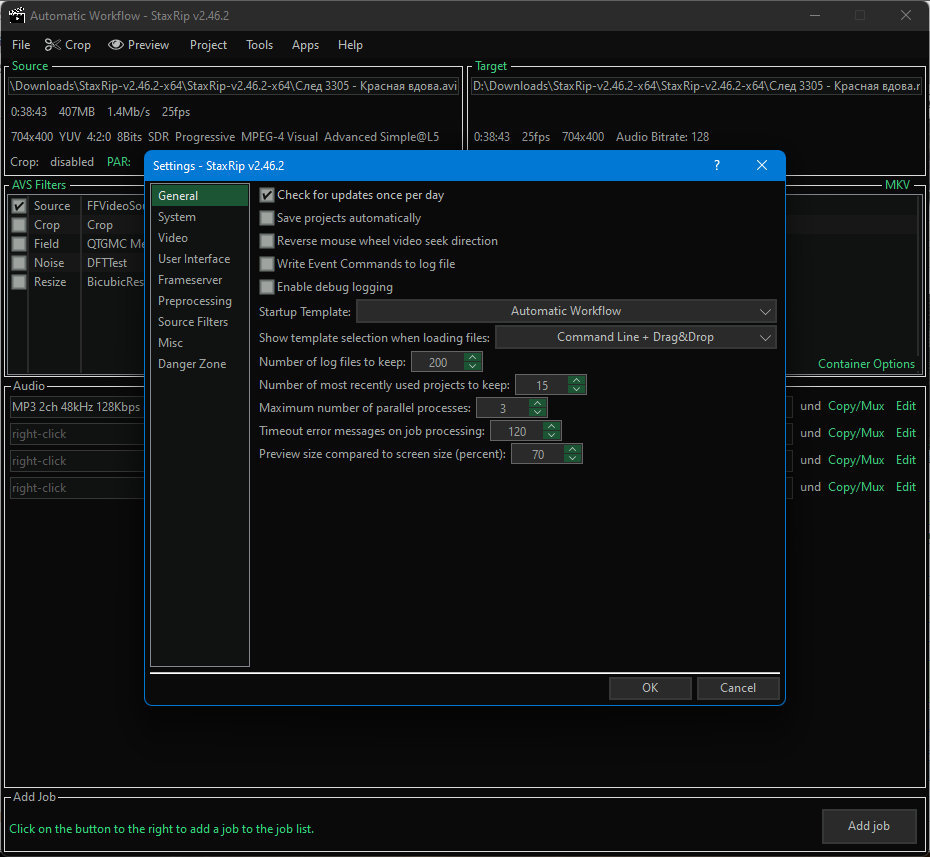
Task: Open Container Options link
Action: [866, 364]
